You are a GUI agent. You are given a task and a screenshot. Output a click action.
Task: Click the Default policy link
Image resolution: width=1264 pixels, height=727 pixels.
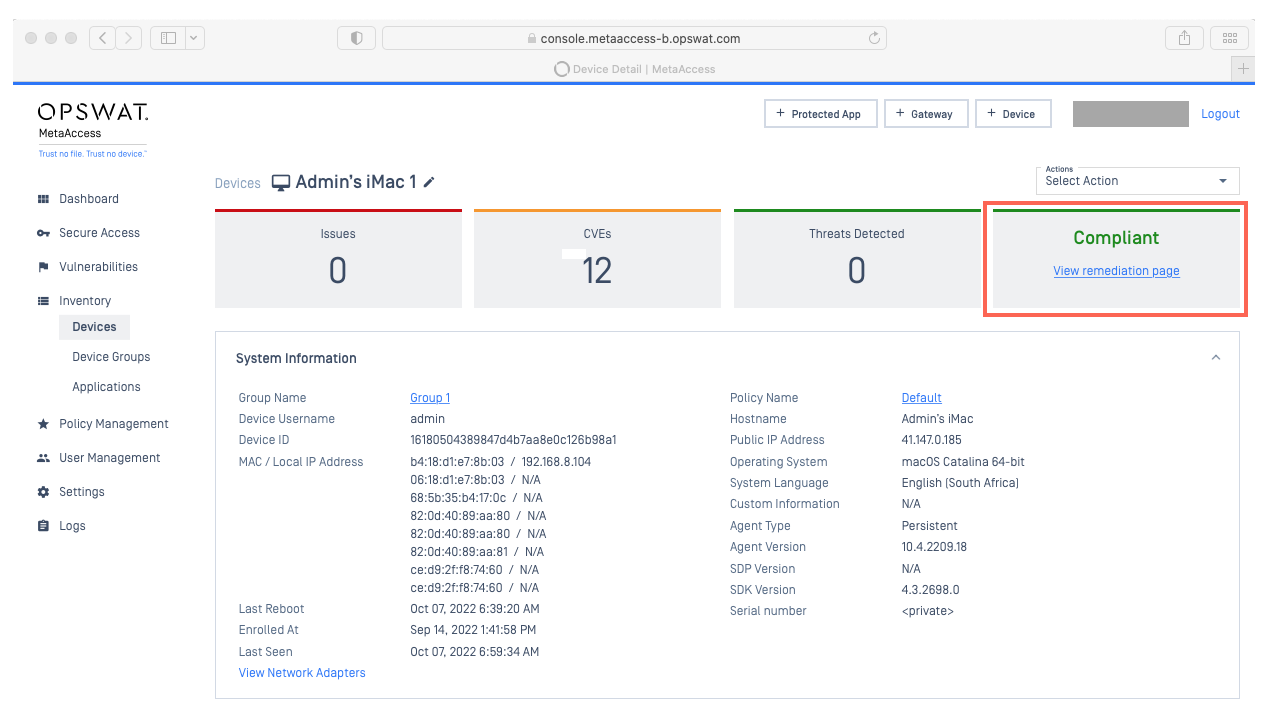click(x=921, y=398)
